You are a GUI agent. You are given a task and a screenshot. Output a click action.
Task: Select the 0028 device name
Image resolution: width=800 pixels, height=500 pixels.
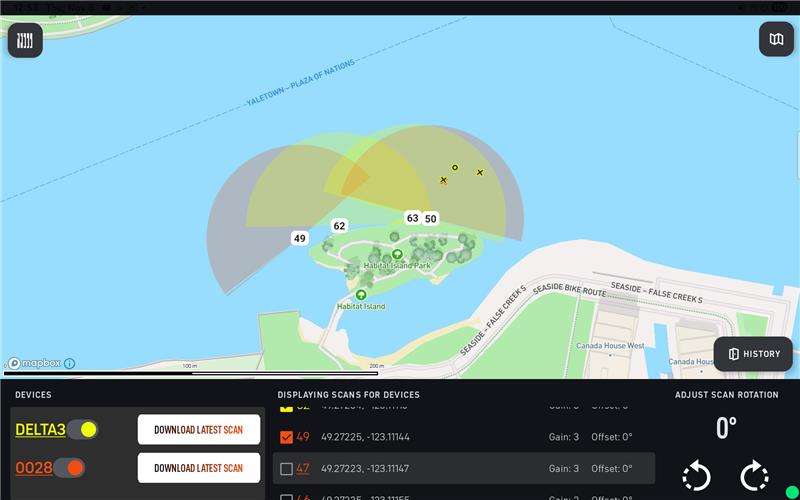point(34,468)
